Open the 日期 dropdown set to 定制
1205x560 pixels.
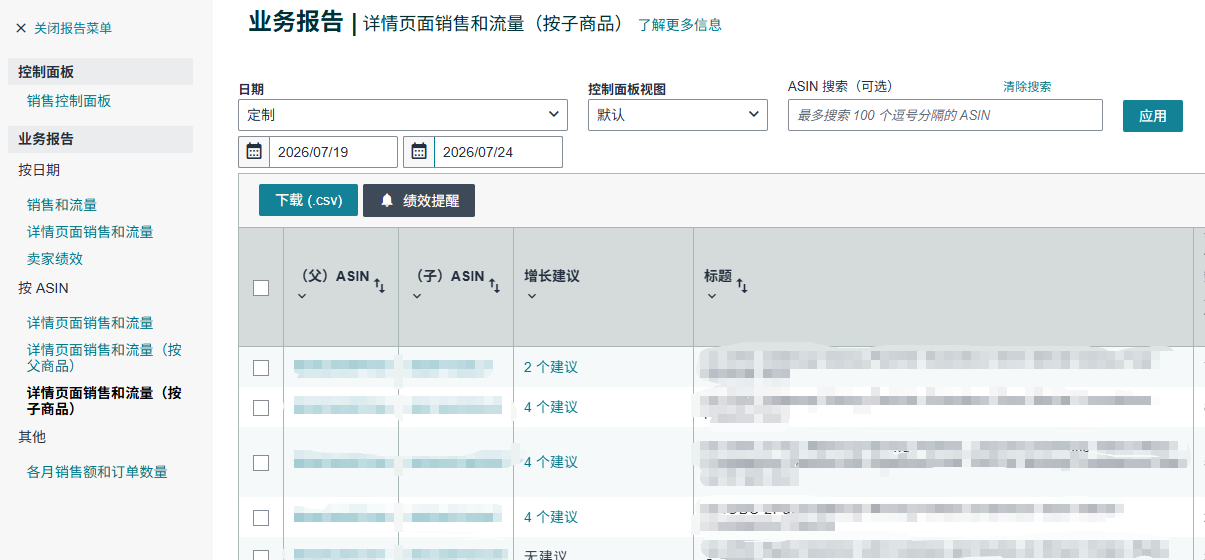pos(403,115)
